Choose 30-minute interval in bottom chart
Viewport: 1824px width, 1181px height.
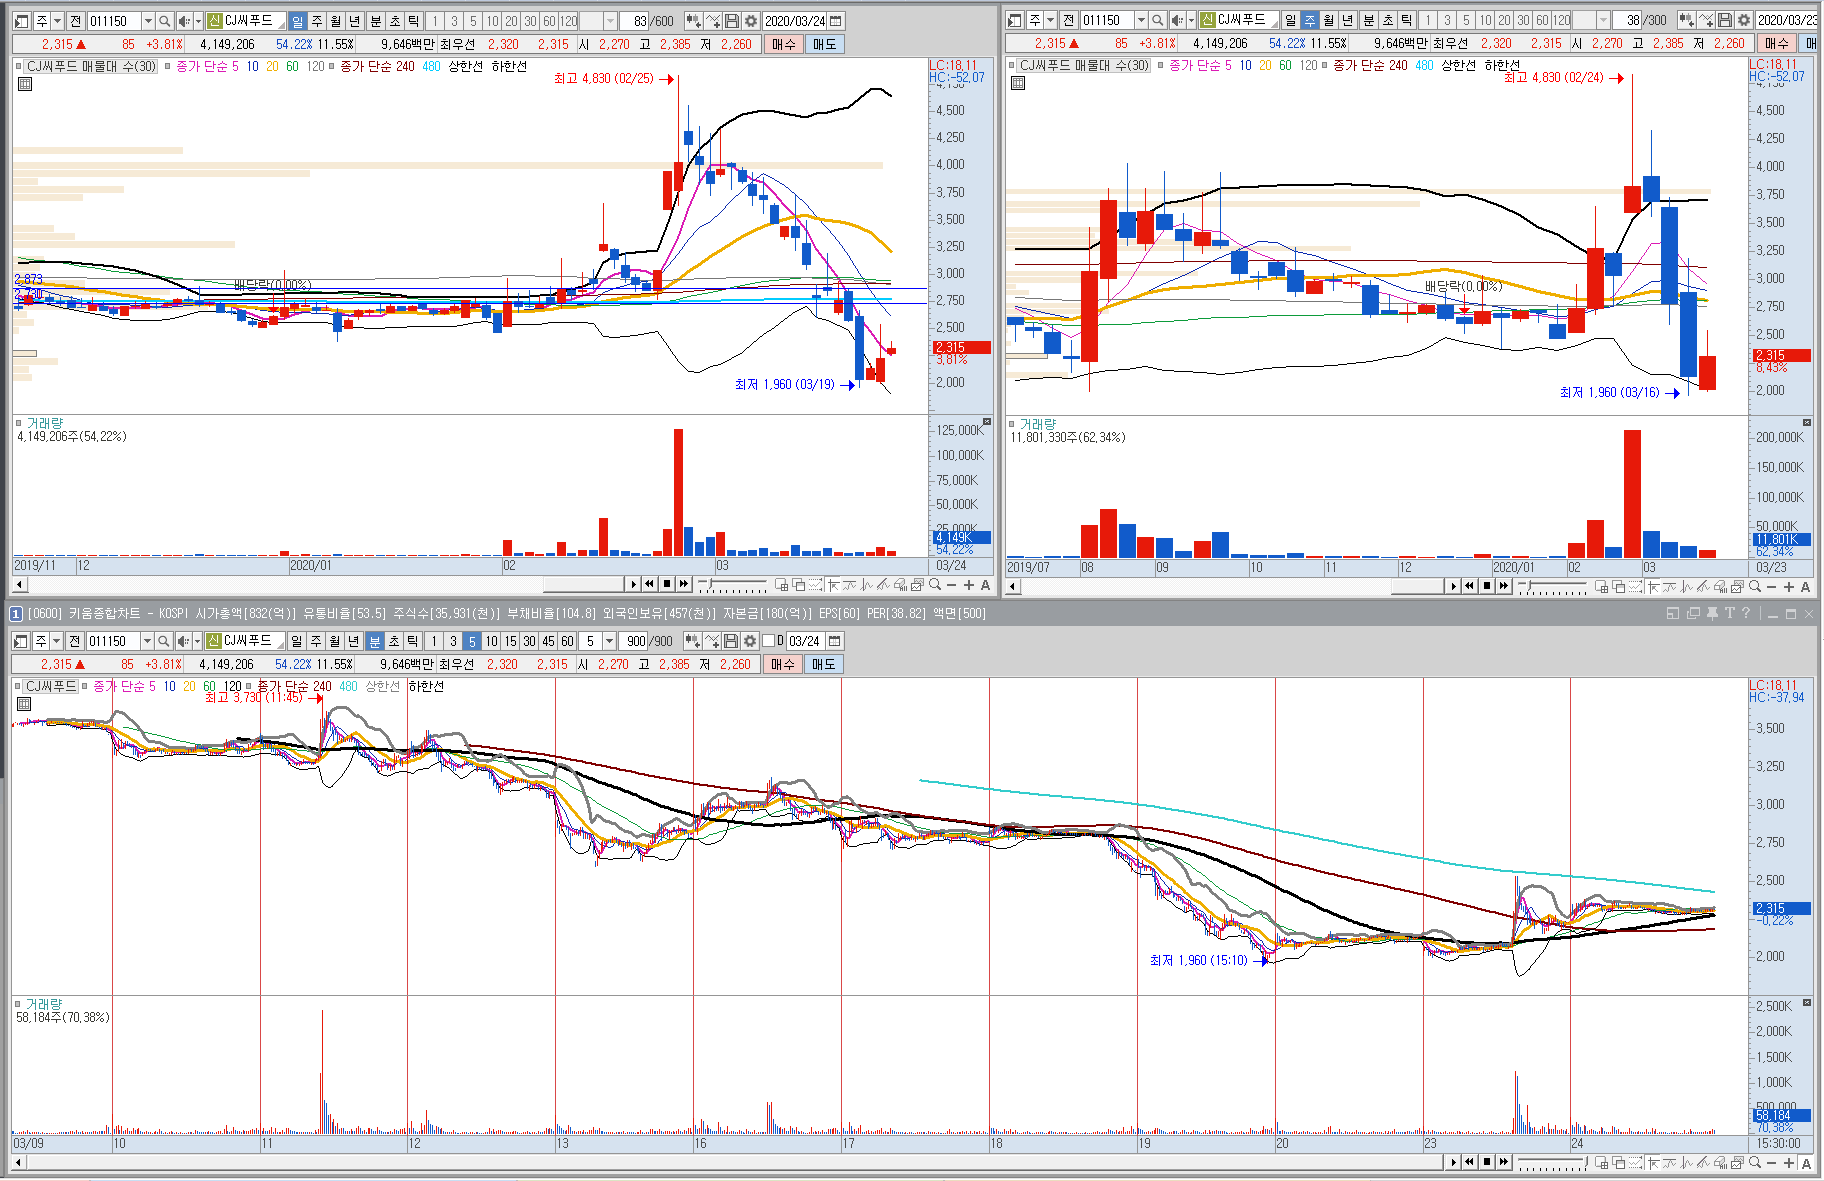[529, 641]
